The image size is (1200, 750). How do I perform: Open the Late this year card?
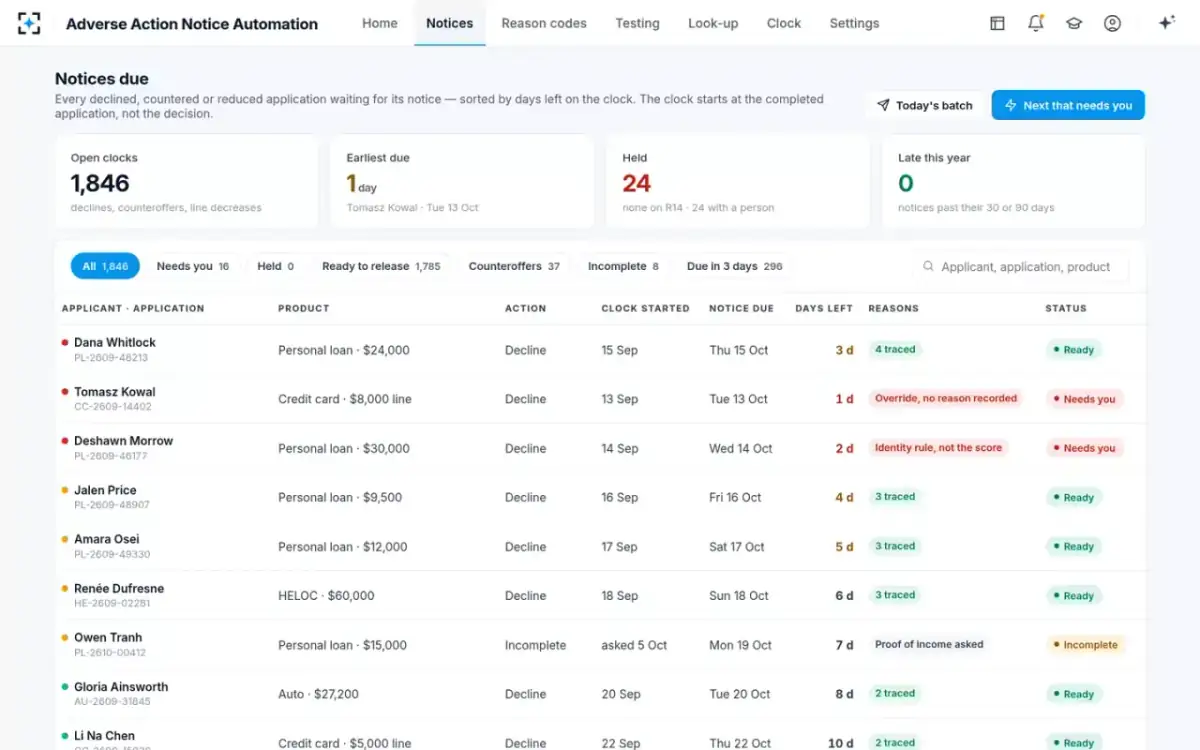coord(1013,182)
